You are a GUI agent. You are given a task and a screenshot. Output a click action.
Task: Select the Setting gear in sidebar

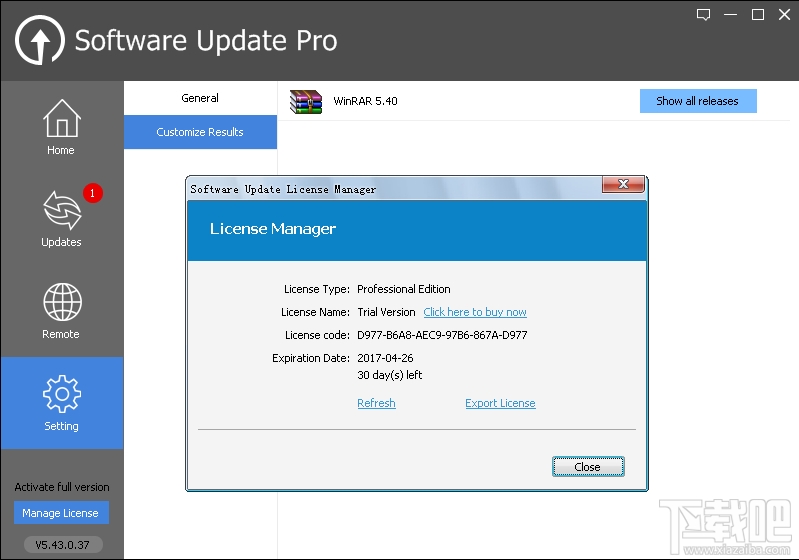pos(62,403)
